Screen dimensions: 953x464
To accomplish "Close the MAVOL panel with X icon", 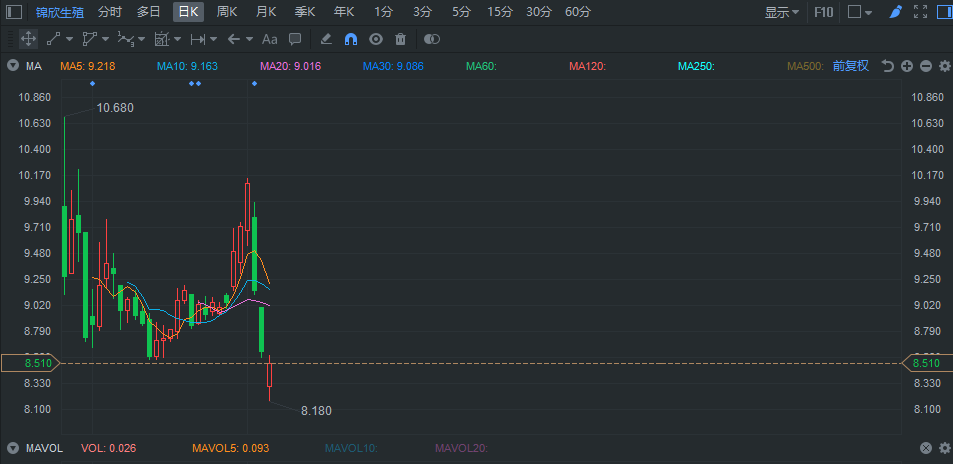I will [926, 448].
